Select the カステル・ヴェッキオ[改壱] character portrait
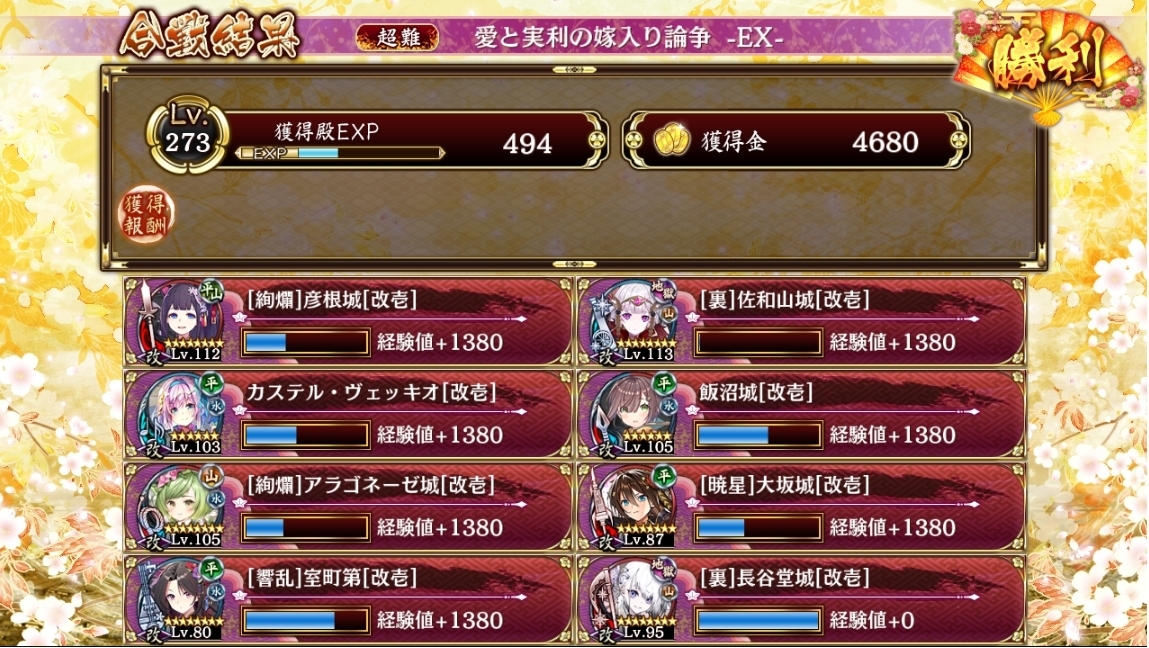 pyautogui.click(x=182, y=414)
